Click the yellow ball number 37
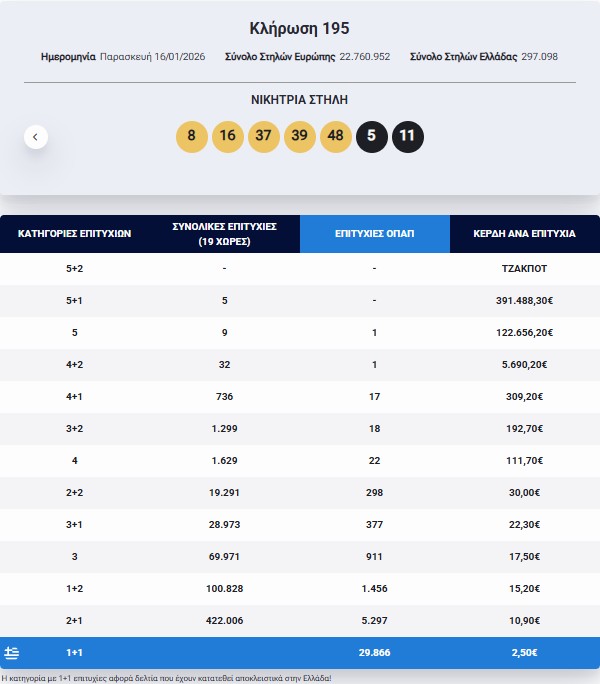Image resolution: width=600 pixels, height=684 pixels. [x=264, y=137]
